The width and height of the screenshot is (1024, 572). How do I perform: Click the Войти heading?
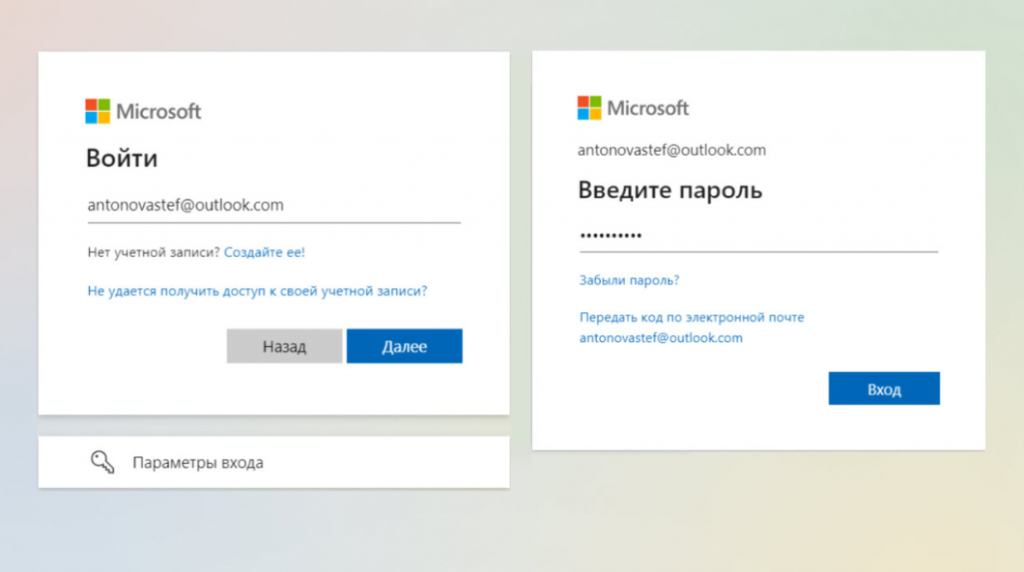[122, 159]
